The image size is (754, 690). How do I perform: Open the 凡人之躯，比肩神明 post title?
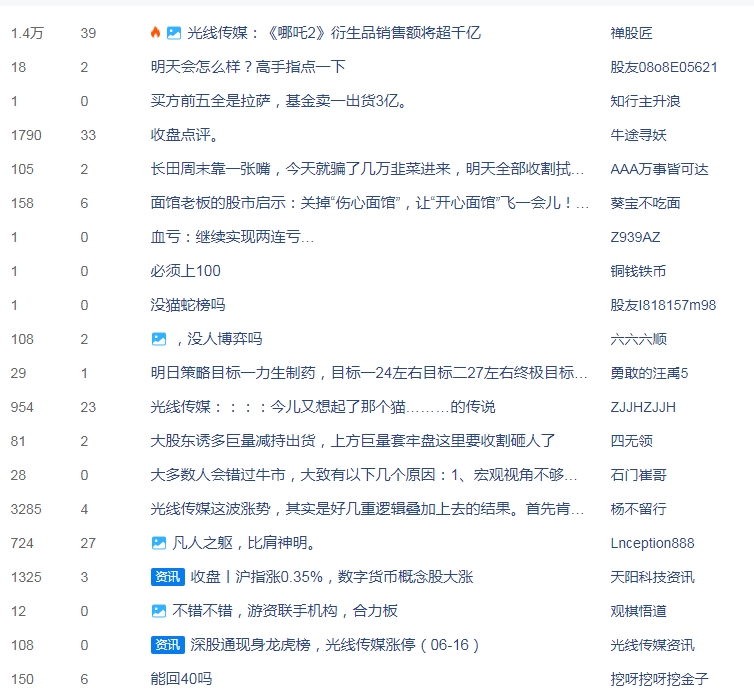(x=245, y=543)
